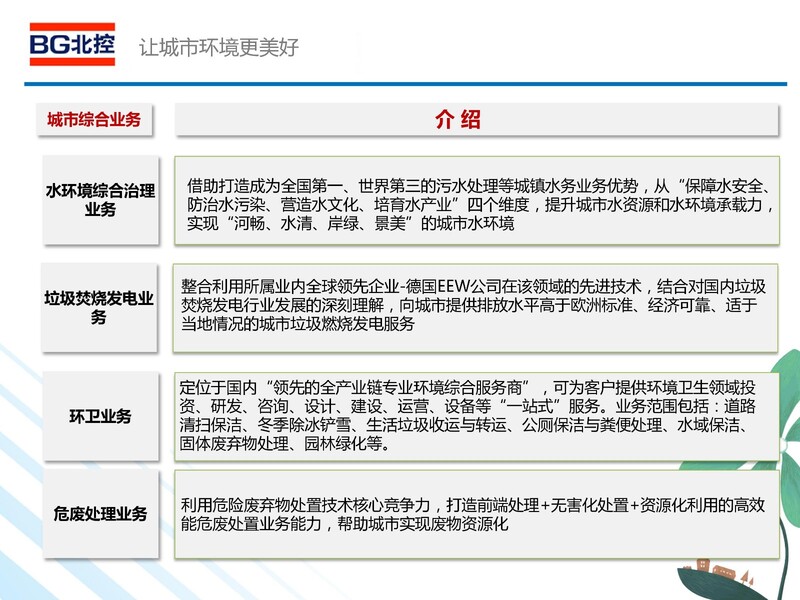Screen dimensions: 800x600
Task: Click the slogan 让城市环境更美好
Action: coord(218,47)
